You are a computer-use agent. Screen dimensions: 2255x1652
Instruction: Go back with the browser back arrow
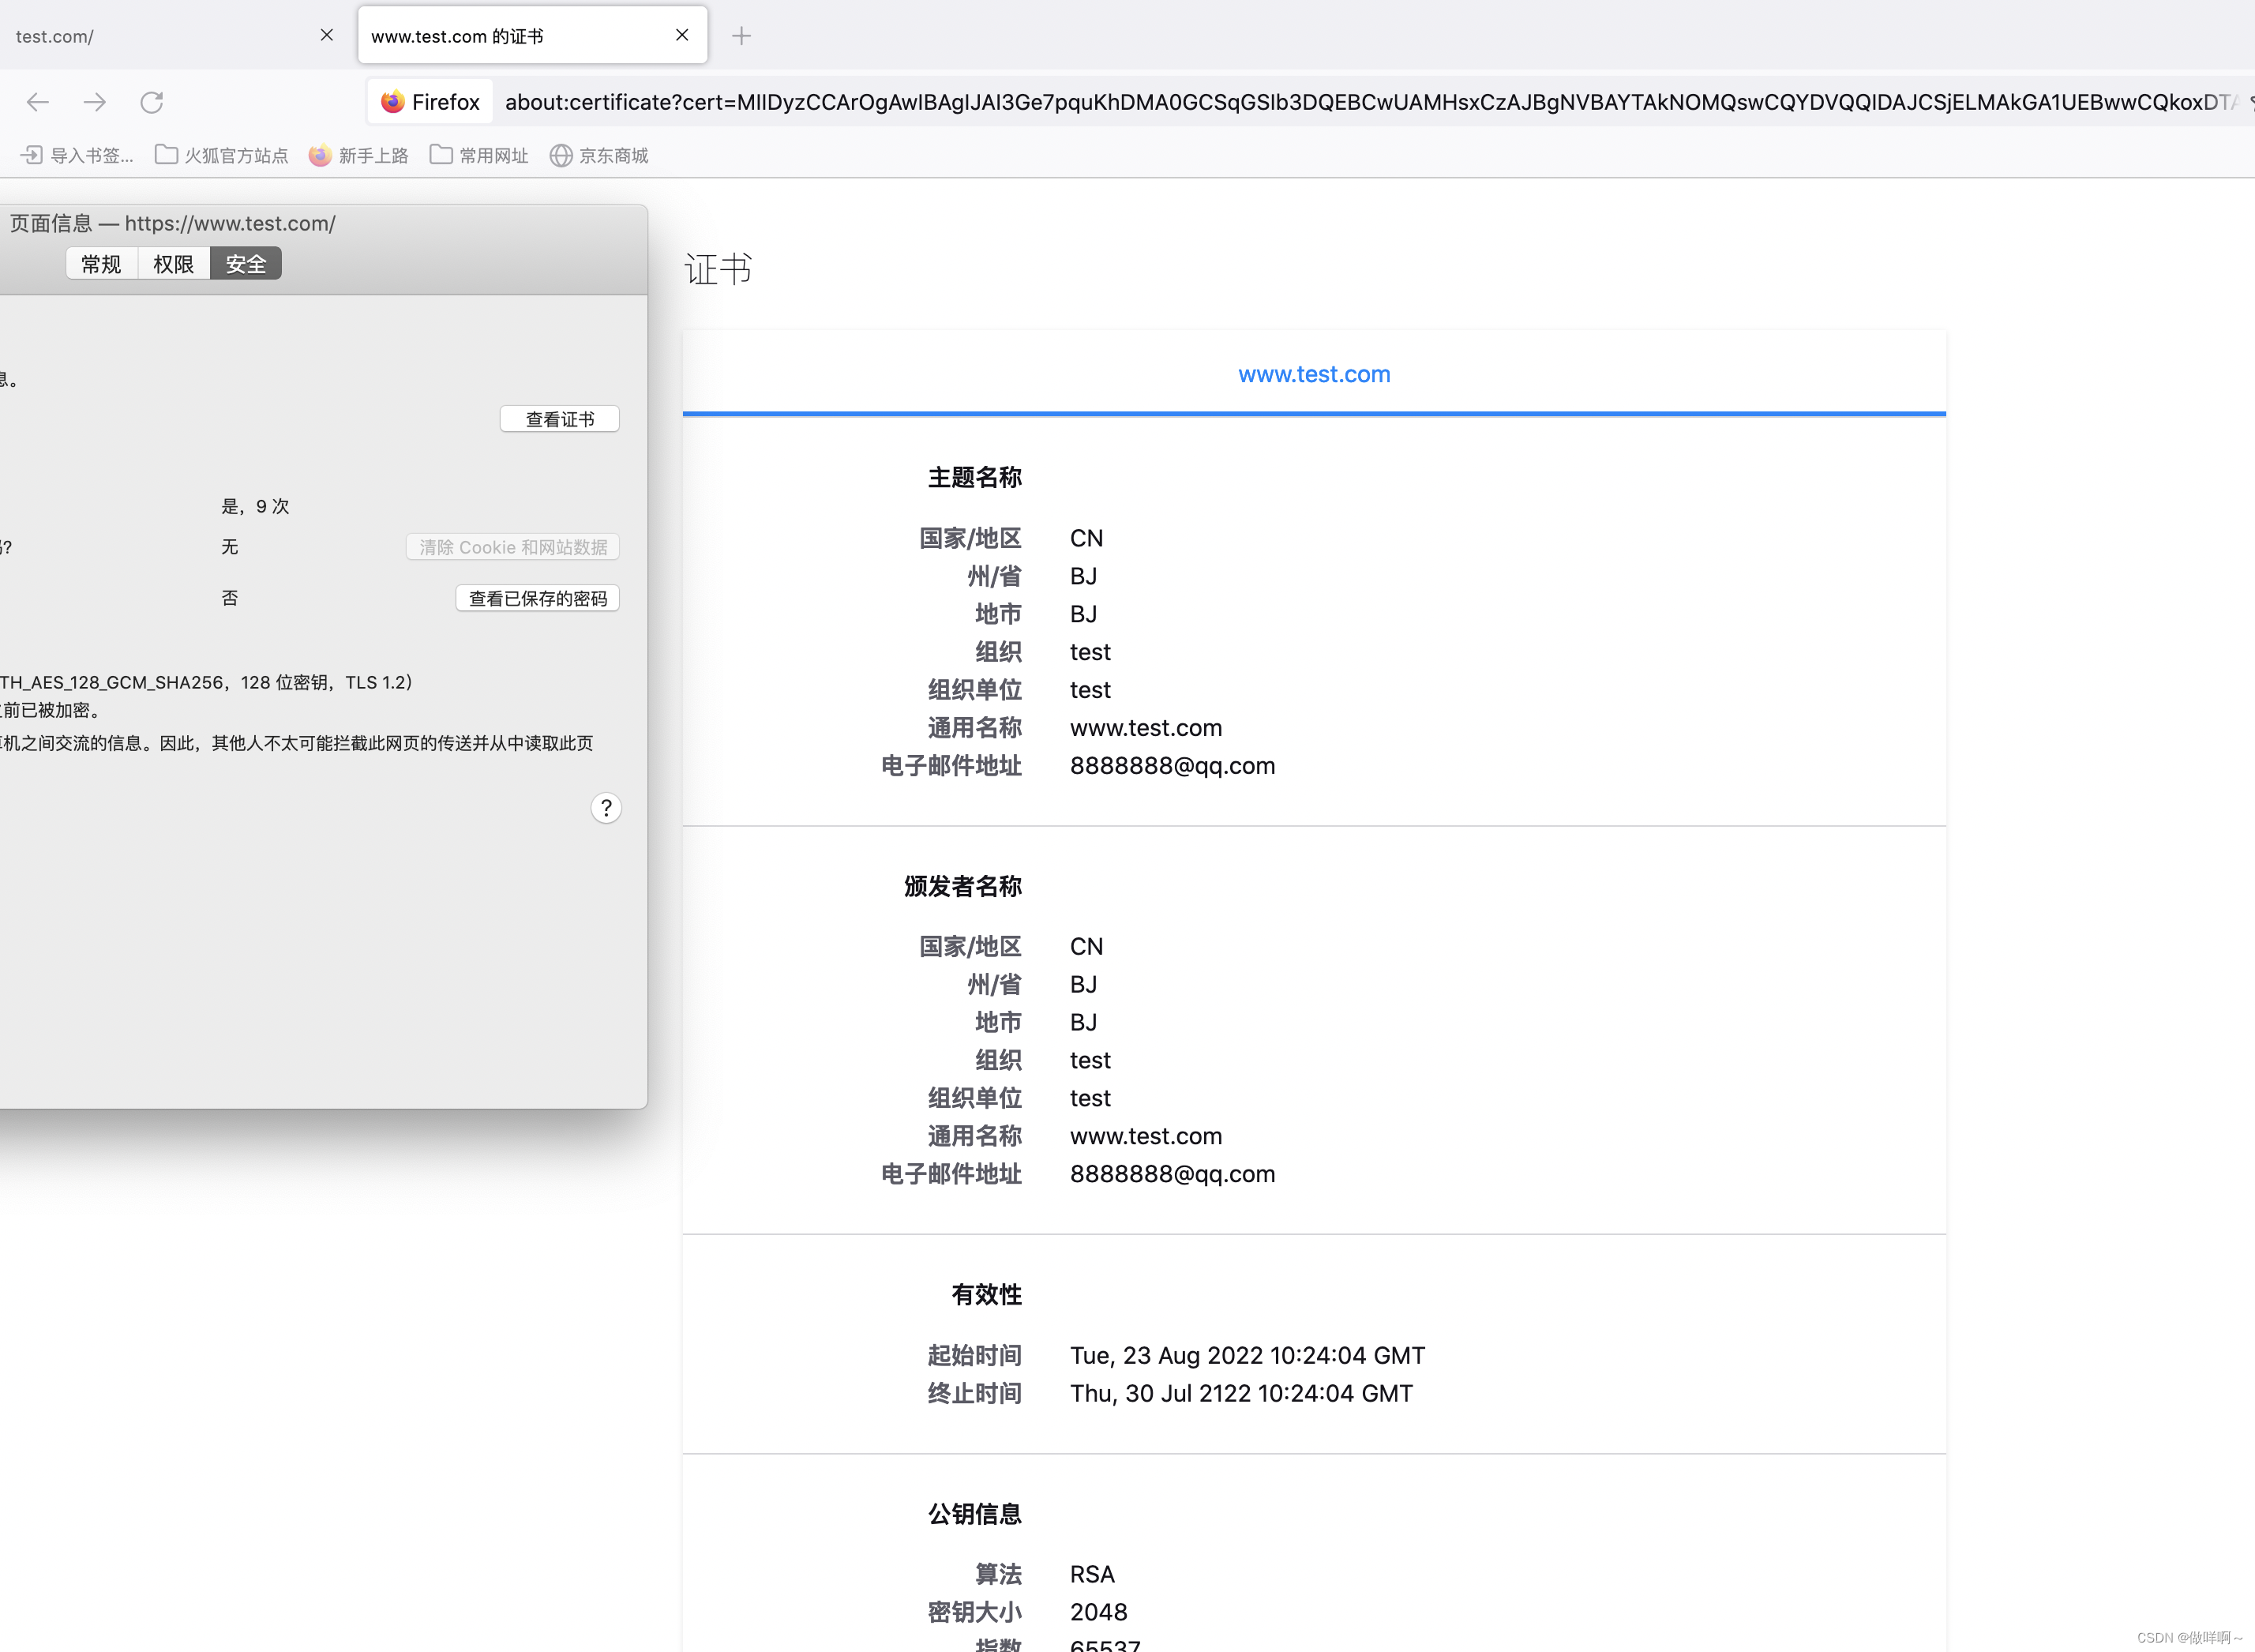[38, 102]
